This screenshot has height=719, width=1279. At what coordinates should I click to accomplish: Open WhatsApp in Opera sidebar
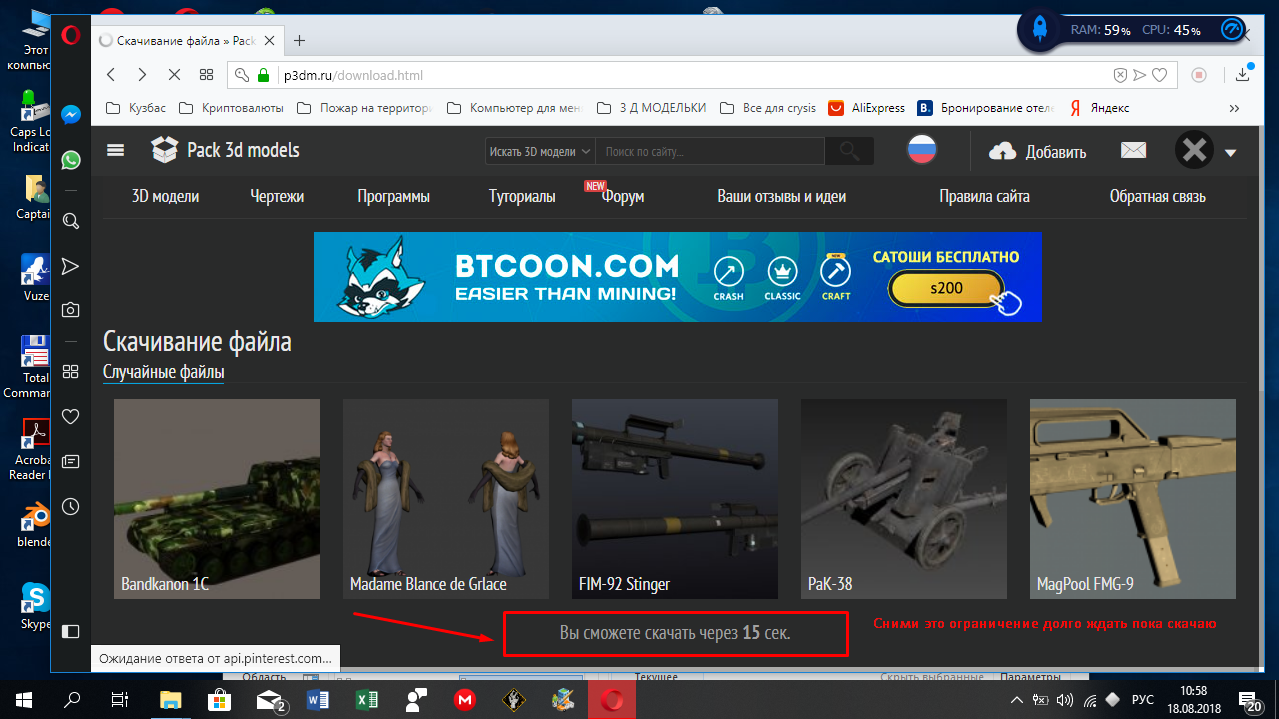point(70,159)
